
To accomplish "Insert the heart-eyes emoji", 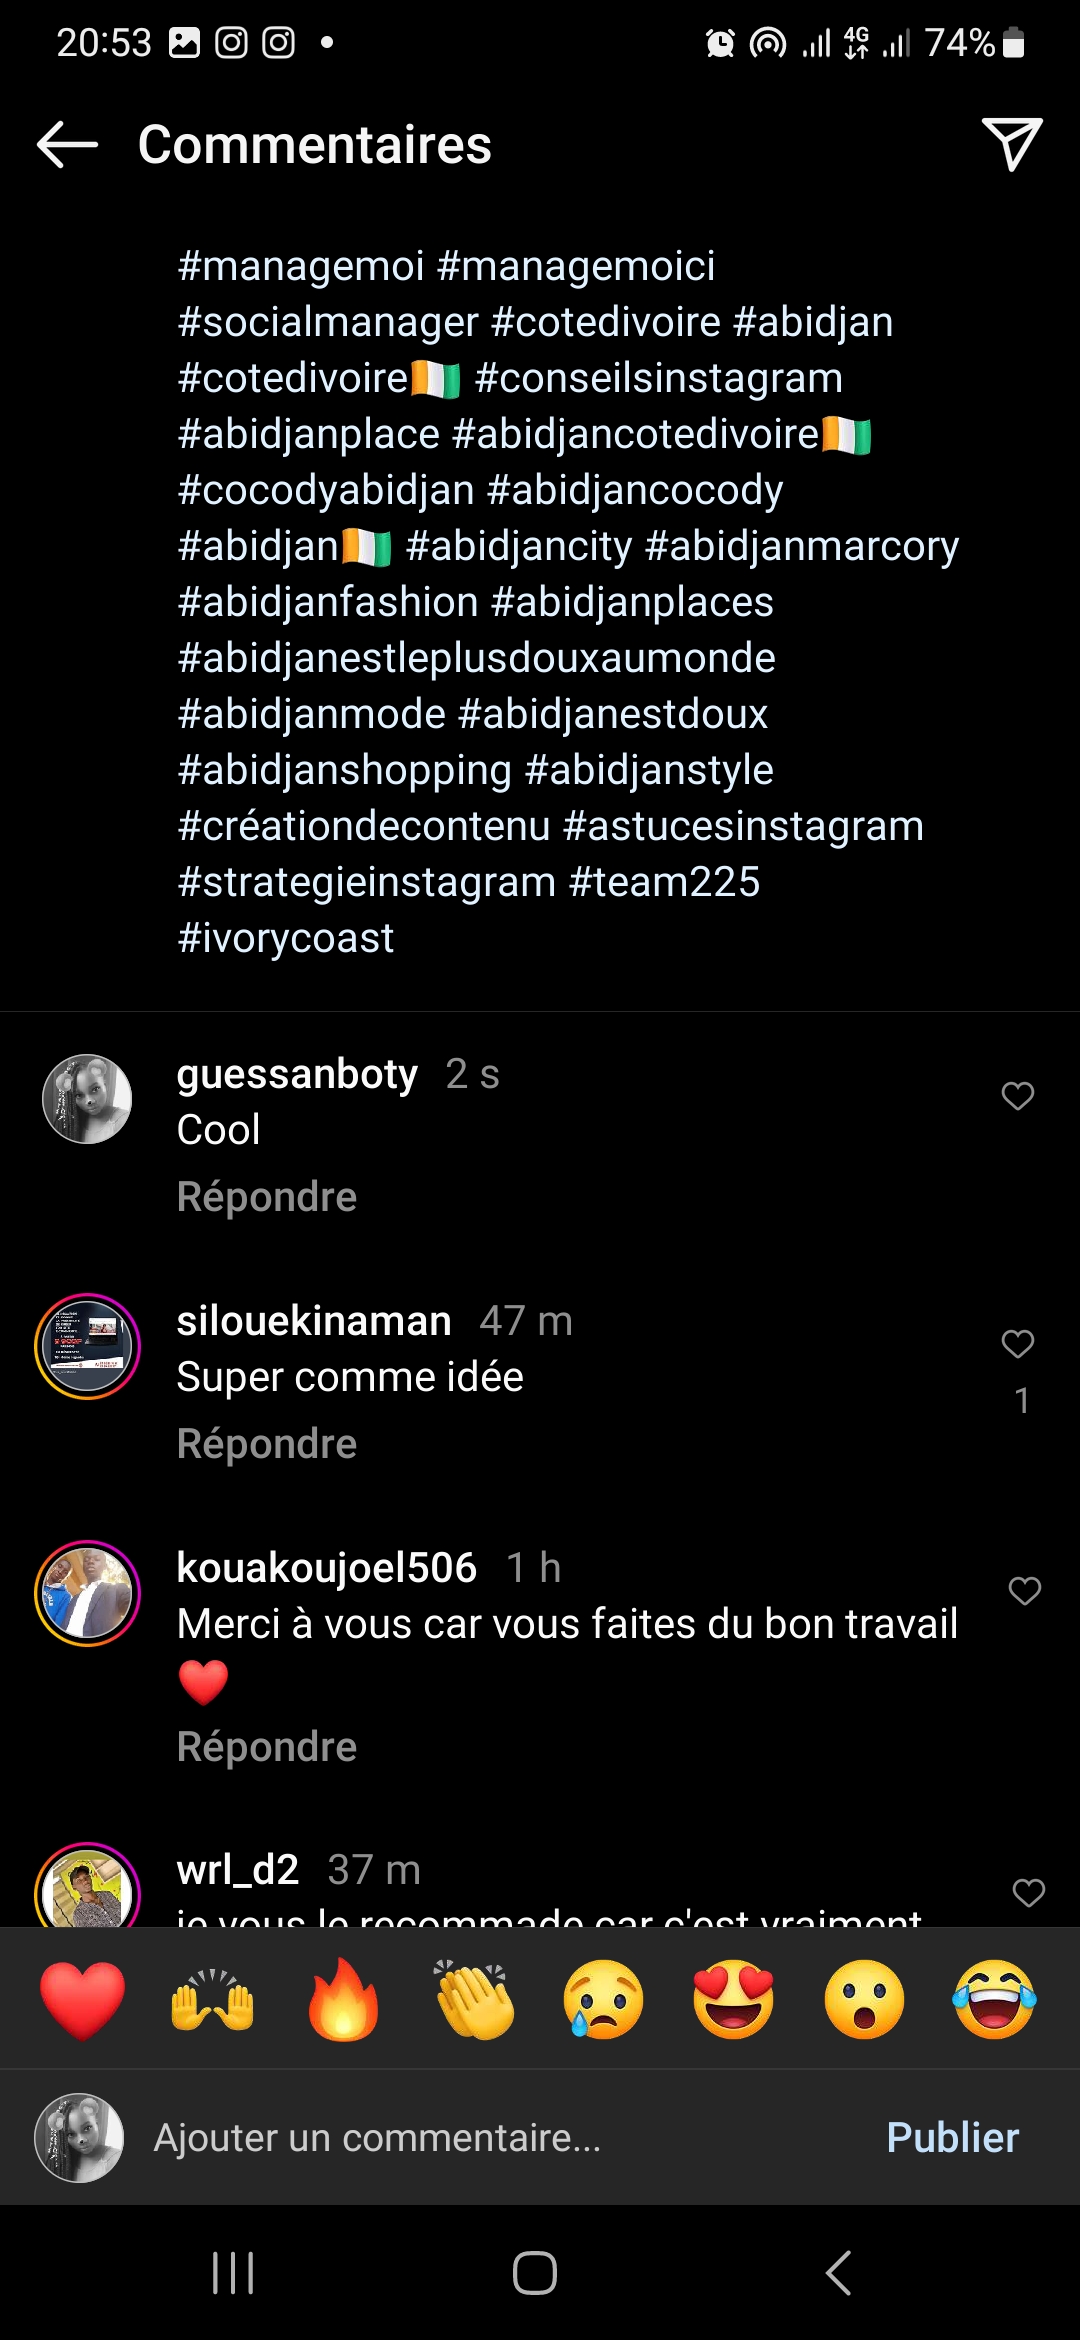I will 734,2000.
